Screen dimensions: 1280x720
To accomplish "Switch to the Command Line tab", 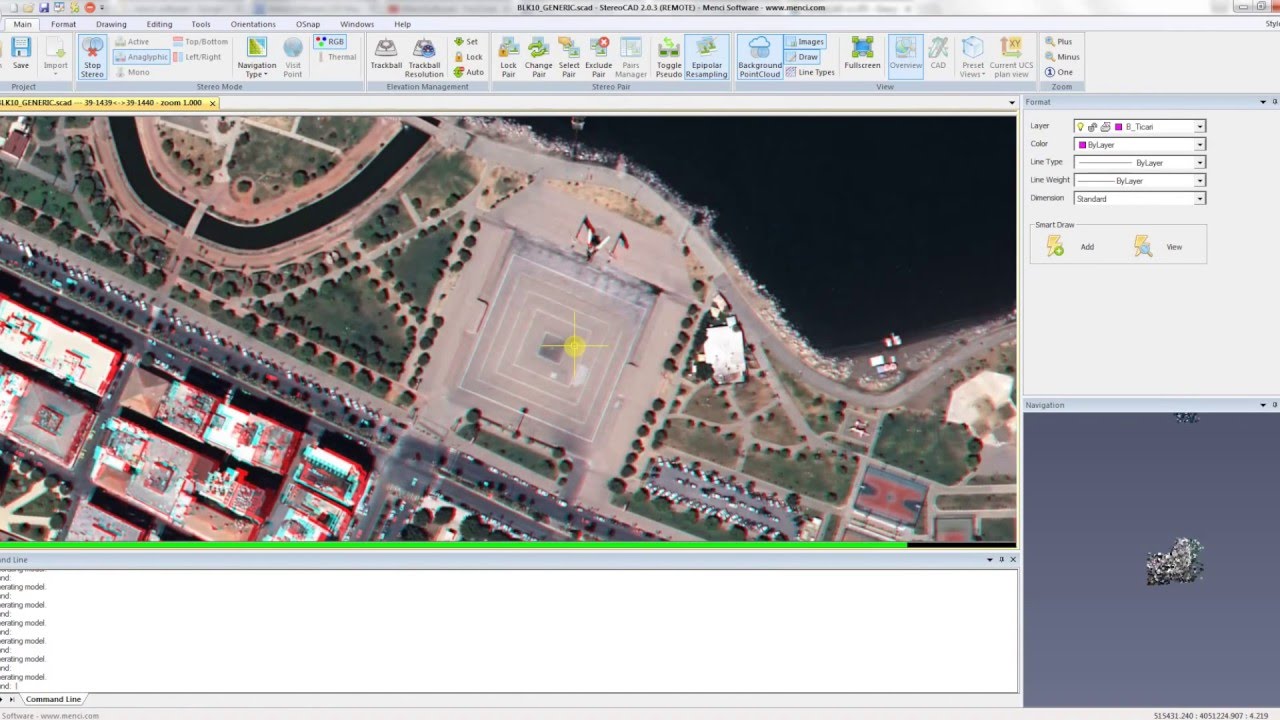I will pos(53,700).
